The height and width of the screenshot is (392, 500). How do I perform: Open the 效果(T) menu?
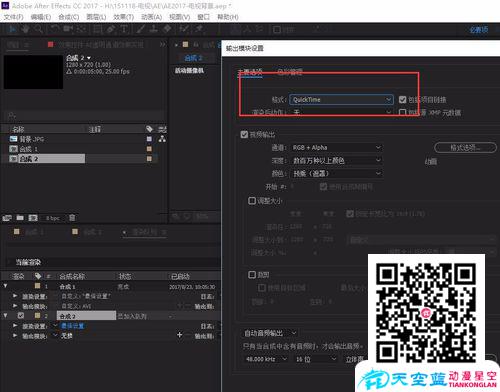tap(123, 17)
